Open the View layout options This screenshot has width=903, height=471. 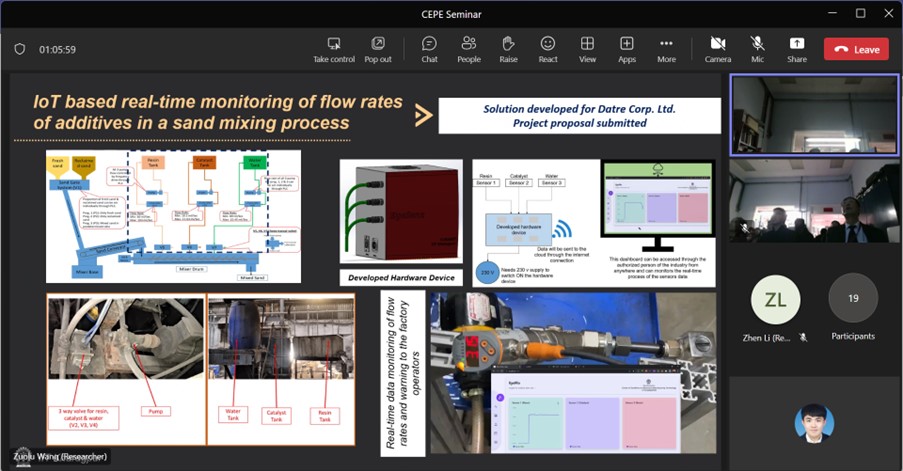pos(587,44)
